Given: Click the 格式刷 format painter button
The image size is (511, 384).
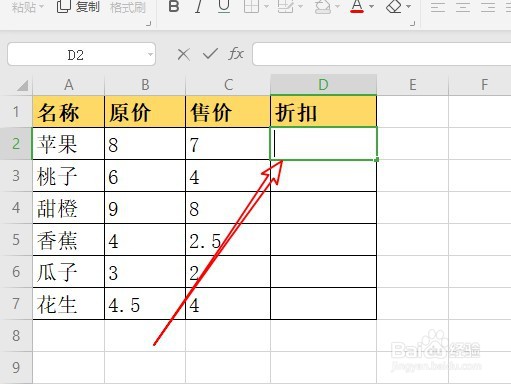Looking at the screenshot, I should [x=128, y=7].
